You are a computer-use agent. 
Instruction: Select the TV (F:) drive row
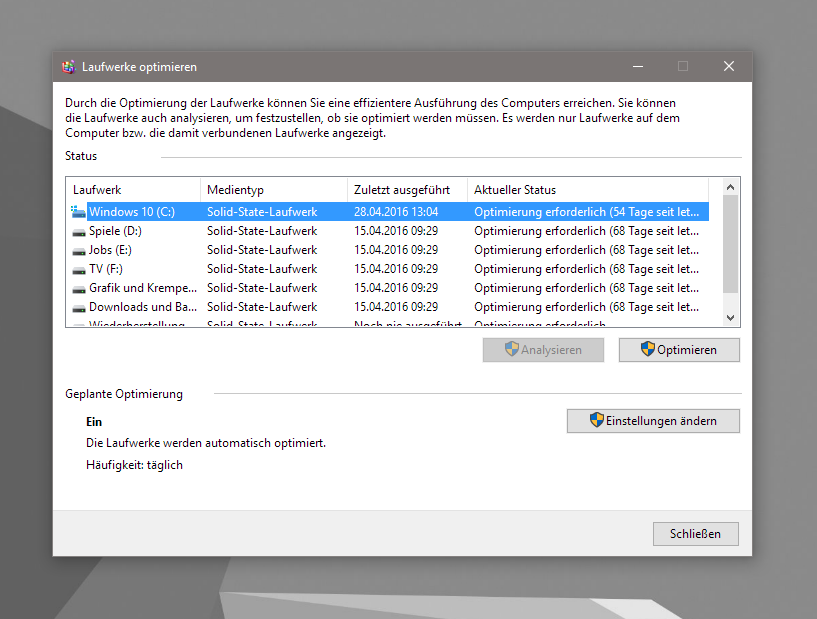click(389, 269)
